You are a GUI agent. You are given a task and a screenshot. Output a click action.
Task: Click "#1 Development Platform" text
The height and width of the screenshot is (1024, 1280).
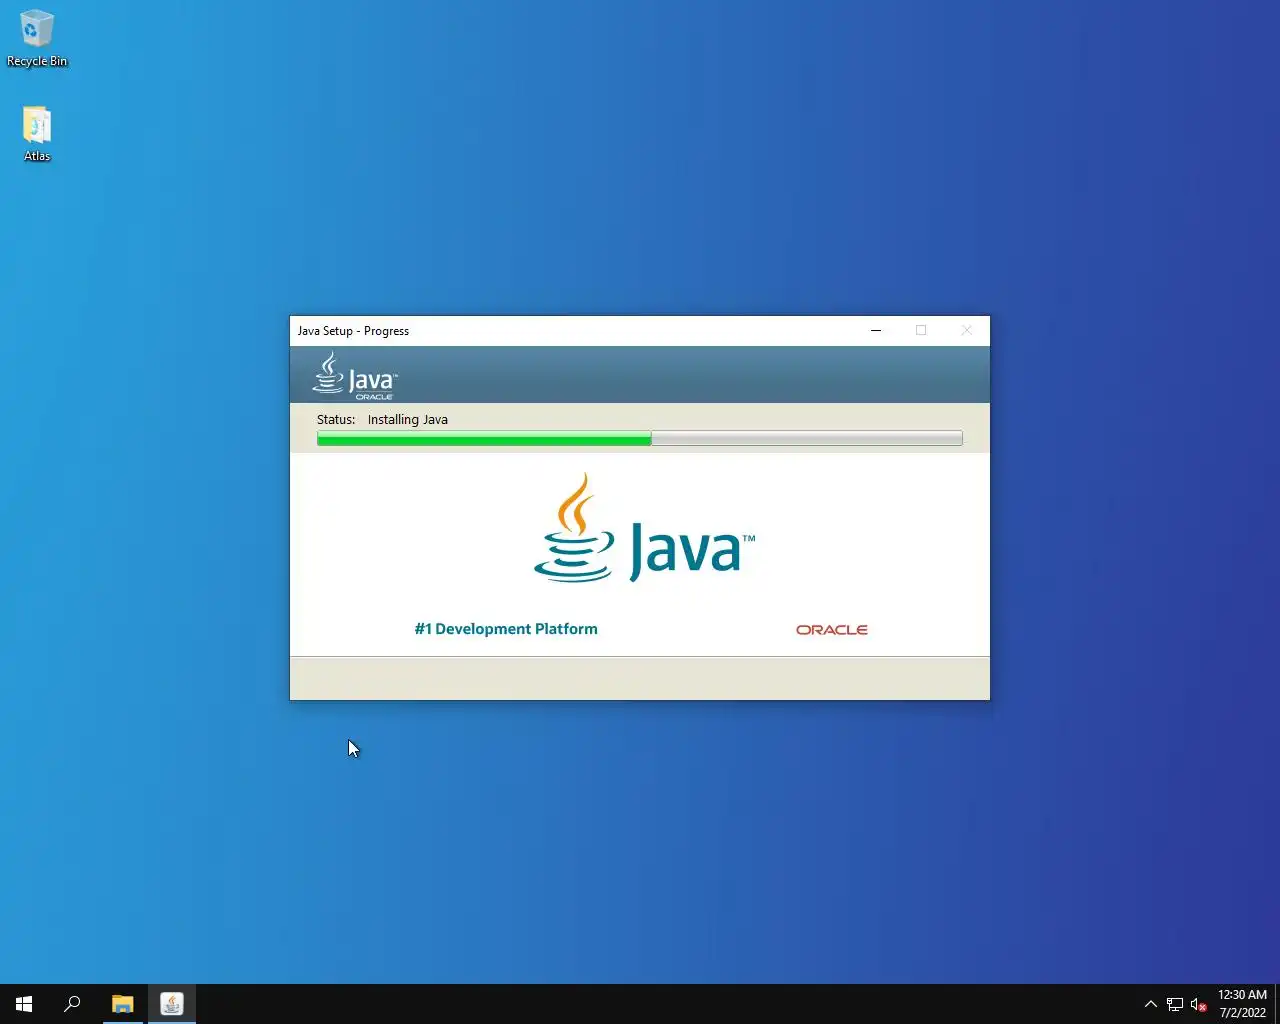click(506, 629)
